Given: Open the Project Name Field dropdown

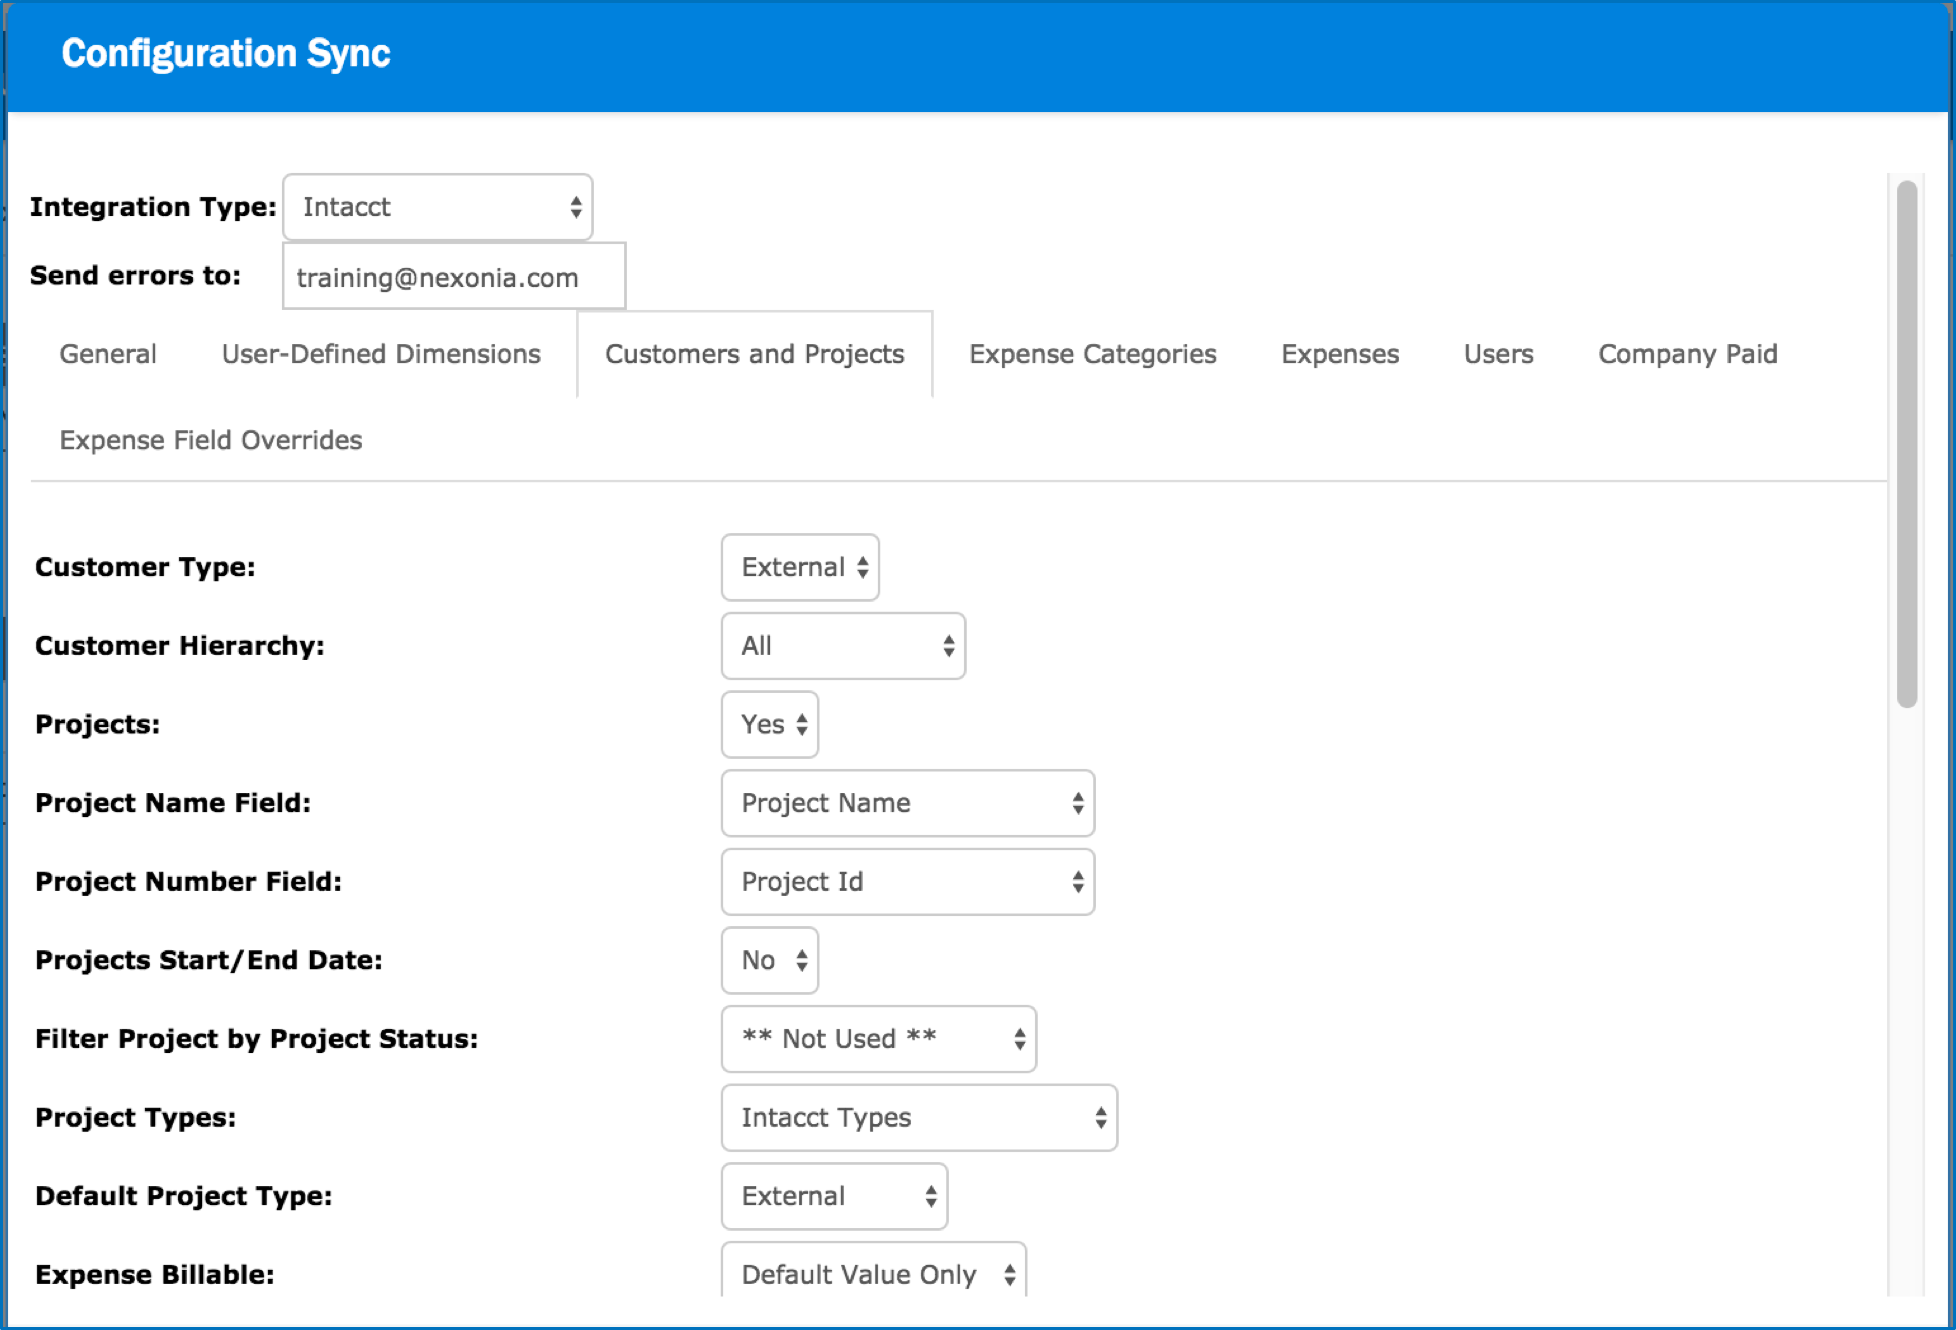Looking at the screenshot, I should pos(907,803).
